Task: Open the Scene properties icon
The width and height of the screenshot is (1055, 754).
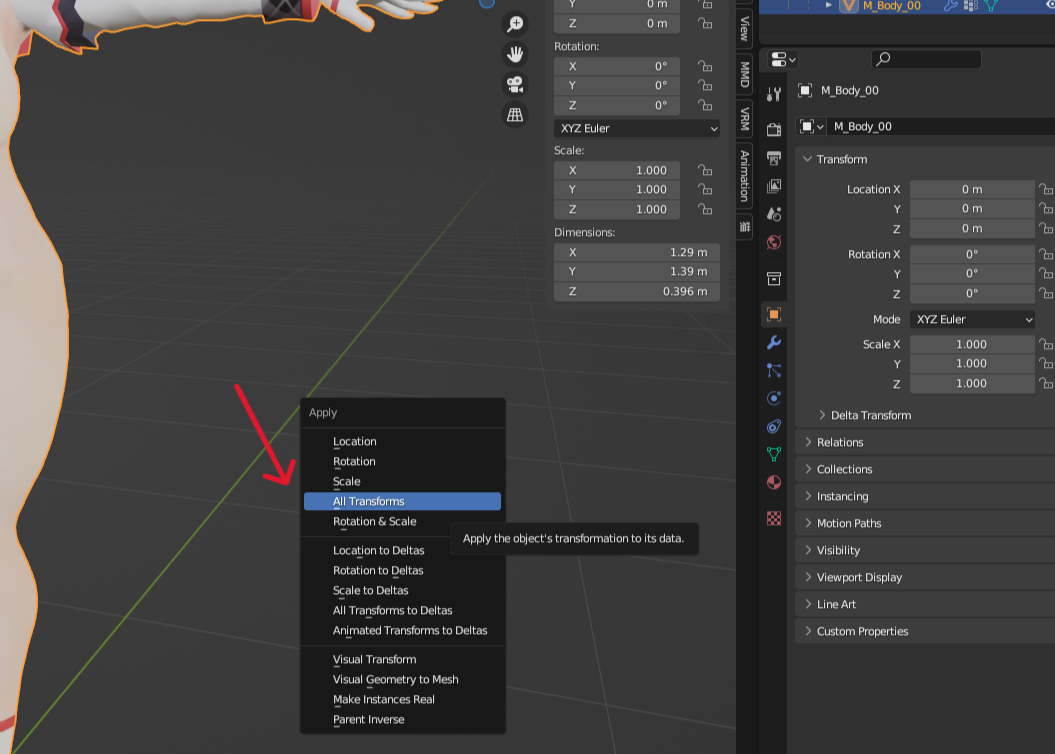Action: (774, 214)
